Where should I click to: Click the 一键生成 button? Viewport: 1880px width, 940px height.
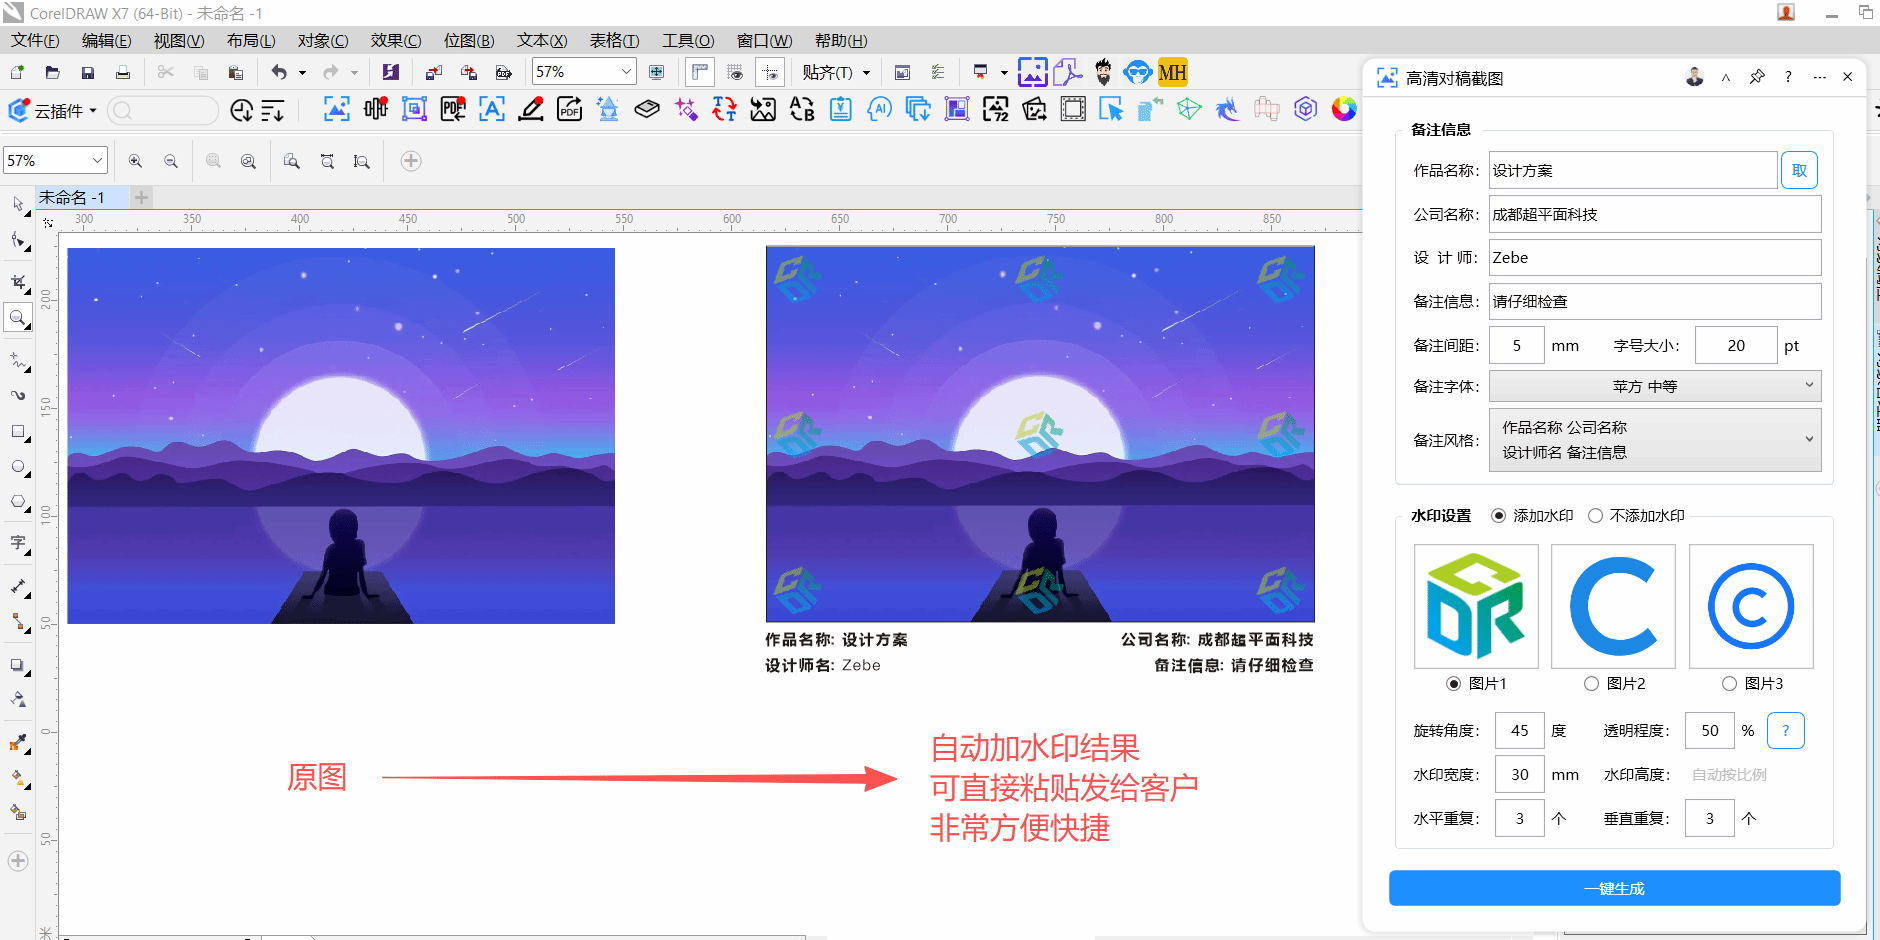tap(1614, 888)
